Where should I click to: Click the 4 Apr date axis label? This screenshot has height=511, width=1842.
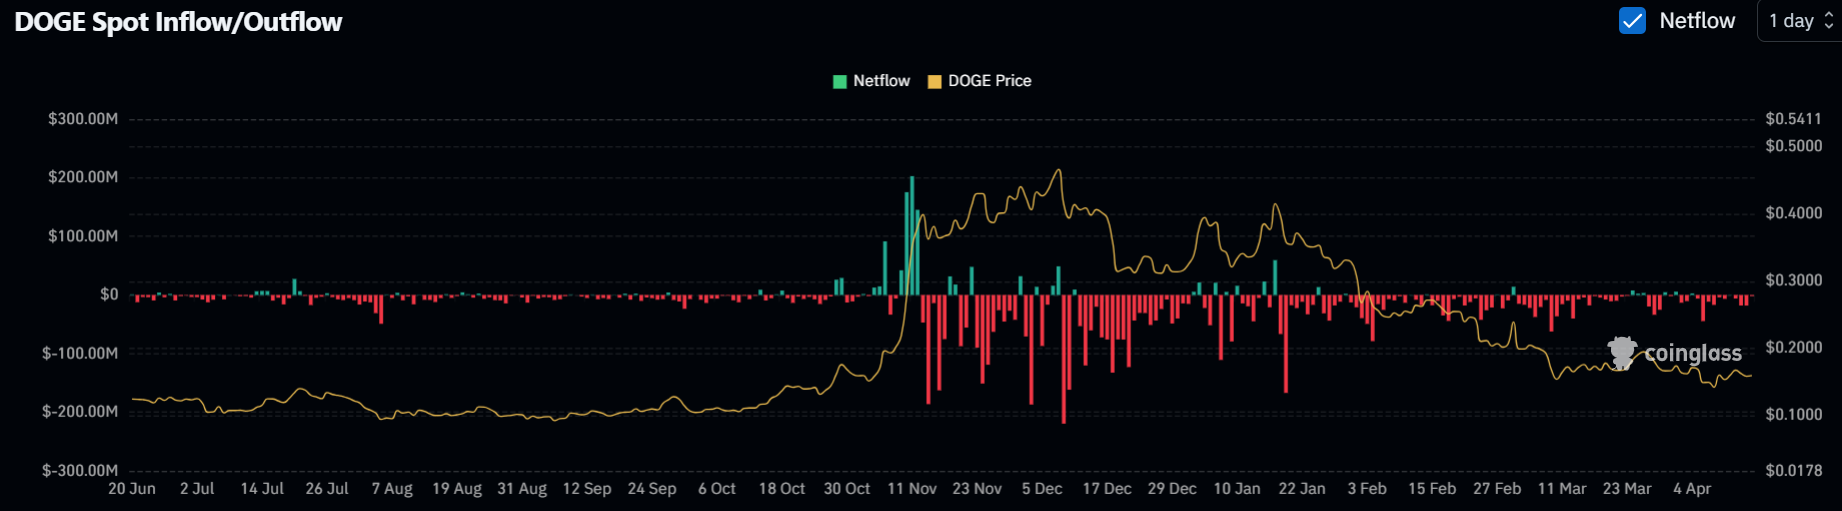[1692, 489]
